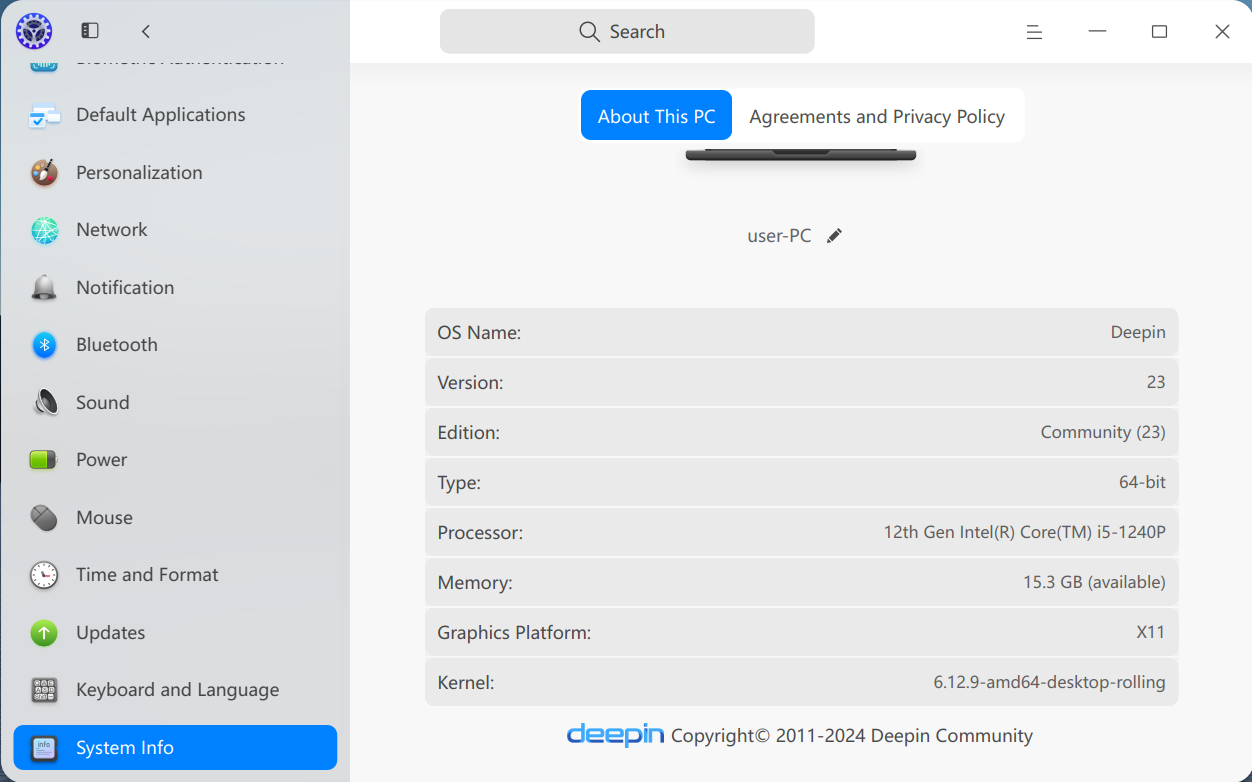Click the Version value 23
Screen dimensions: 1252x782
[x=1156, y=382]
